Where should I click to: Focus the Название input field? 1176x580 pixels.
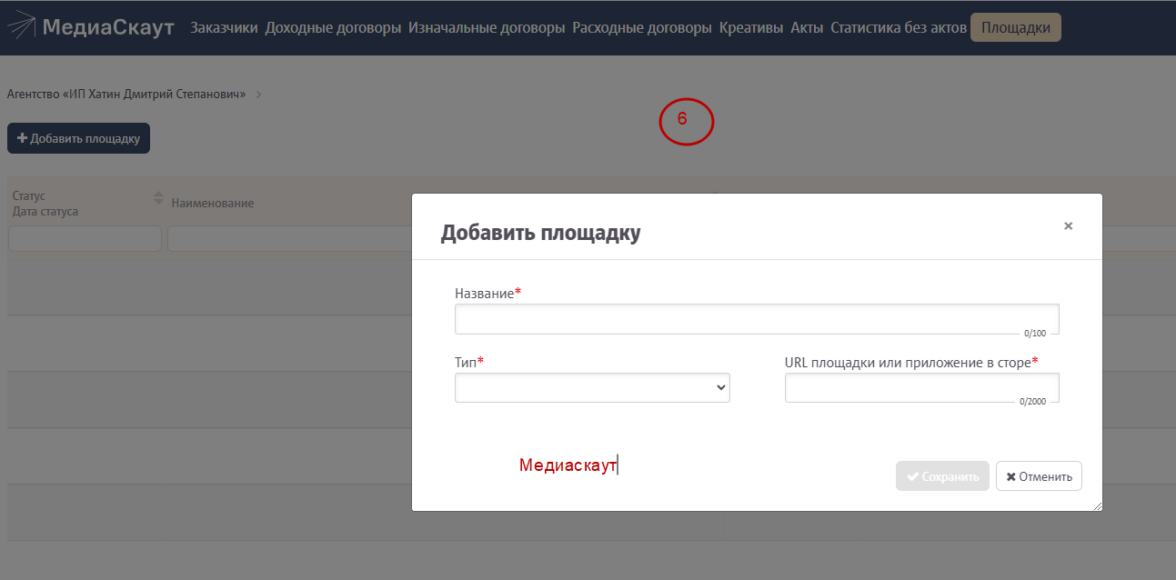pos(757,319)
